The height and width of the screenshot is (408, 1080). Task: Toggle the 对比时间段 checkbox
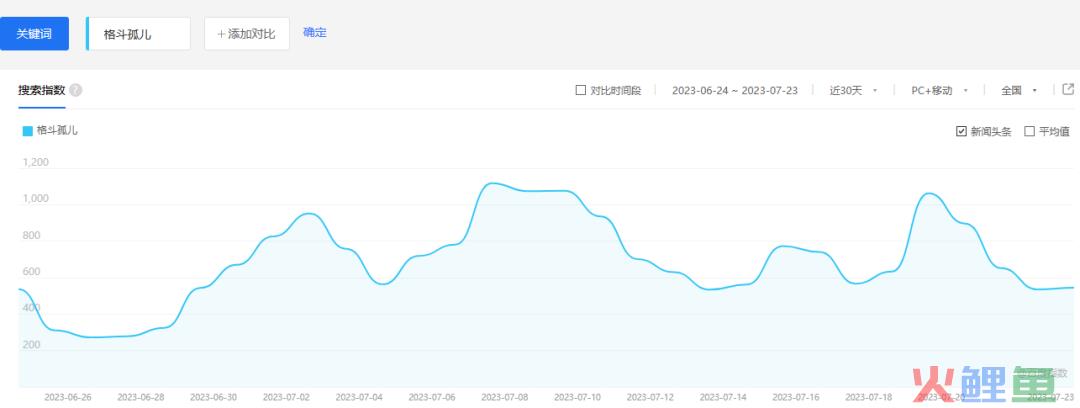pyautogui.click(x=581, y=90)
